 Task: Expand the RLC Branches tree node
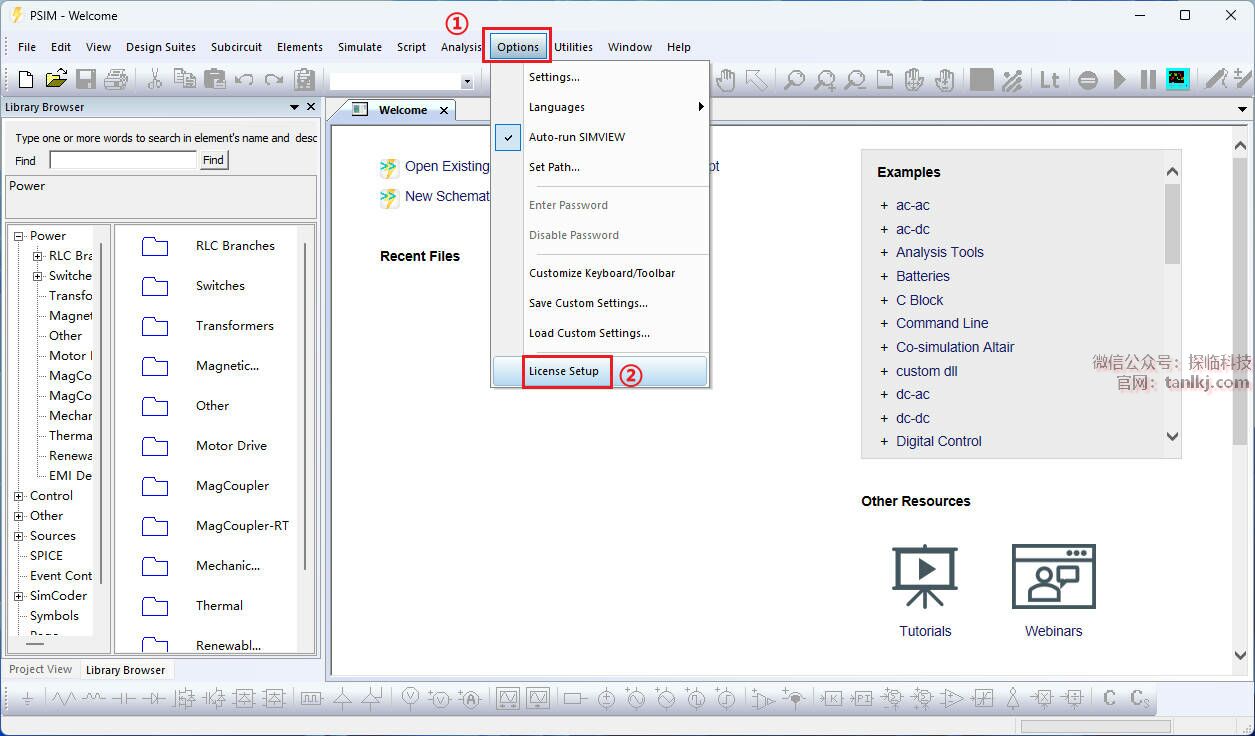38,256
